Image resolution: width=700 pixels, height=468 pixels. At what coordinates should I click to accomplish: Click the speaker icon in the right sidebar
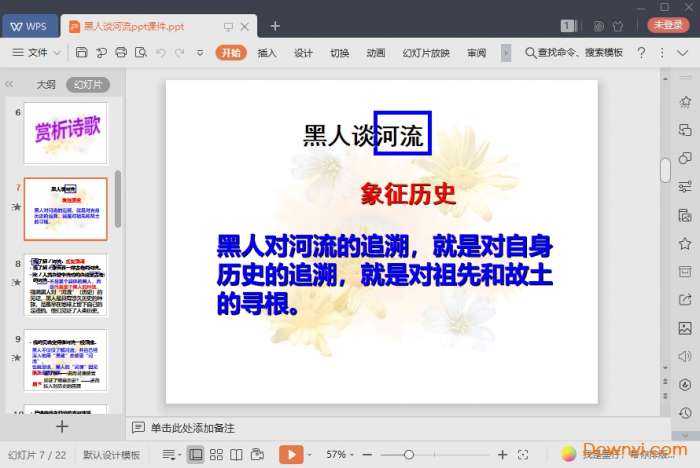pos(685,356)
